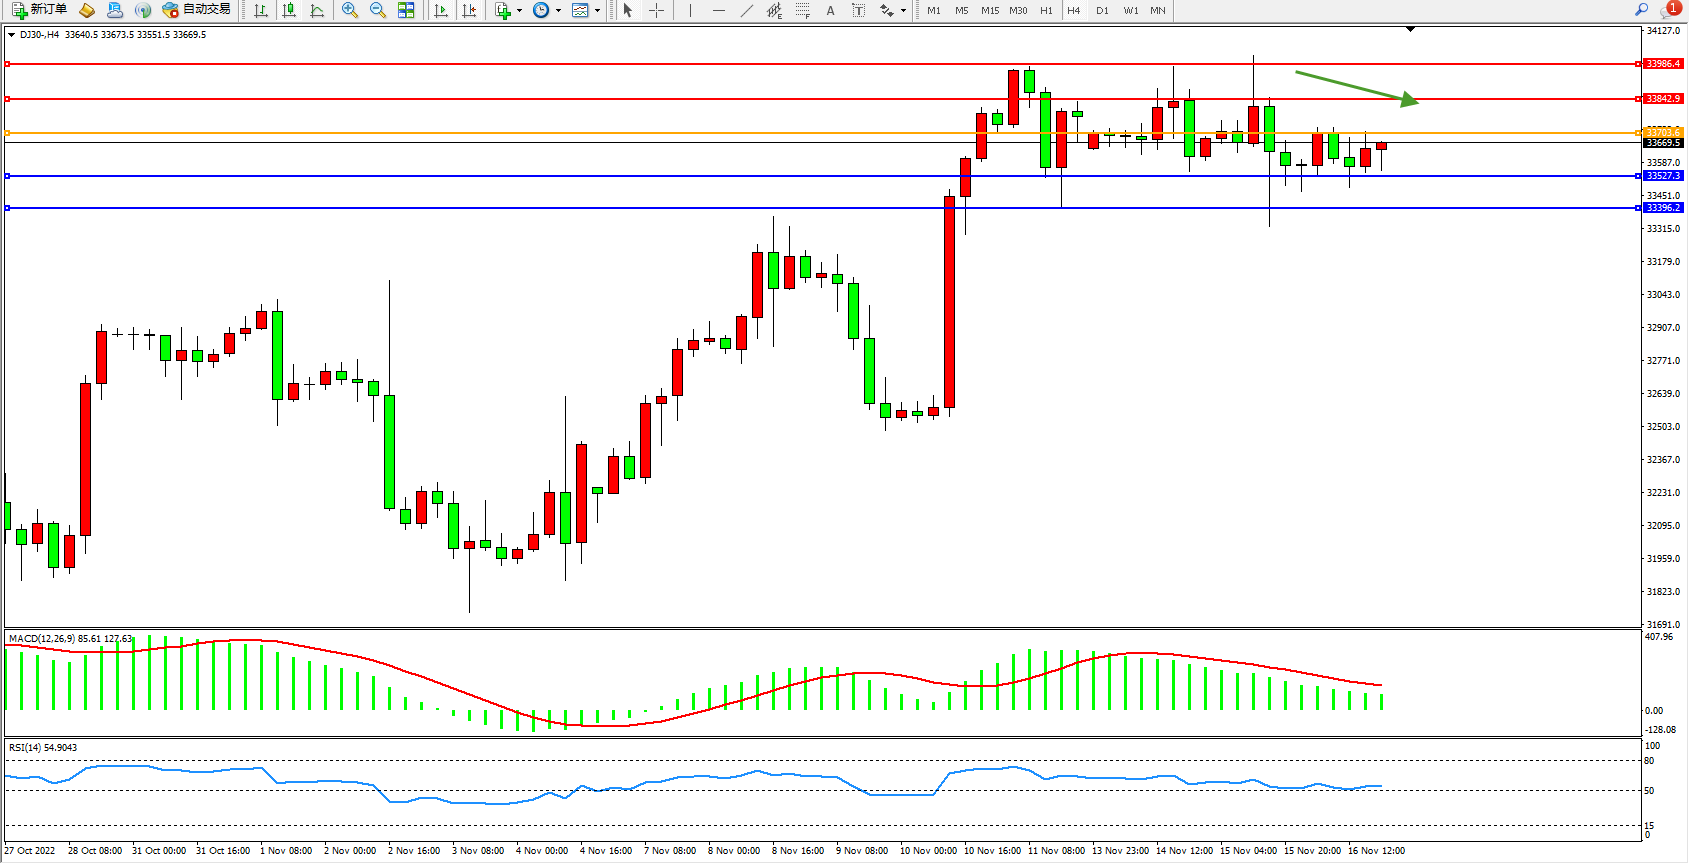Switch to the M15 timeframe

pyautogui.click(x=990, y=10)
